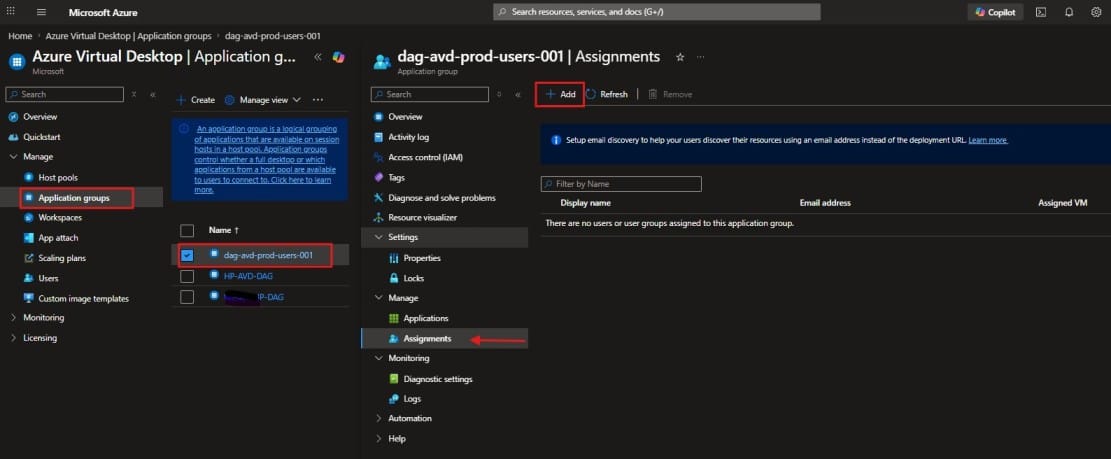Click the left menu Search field
The height and width of the screenshot is (459, 1111).
coord(64,94)
